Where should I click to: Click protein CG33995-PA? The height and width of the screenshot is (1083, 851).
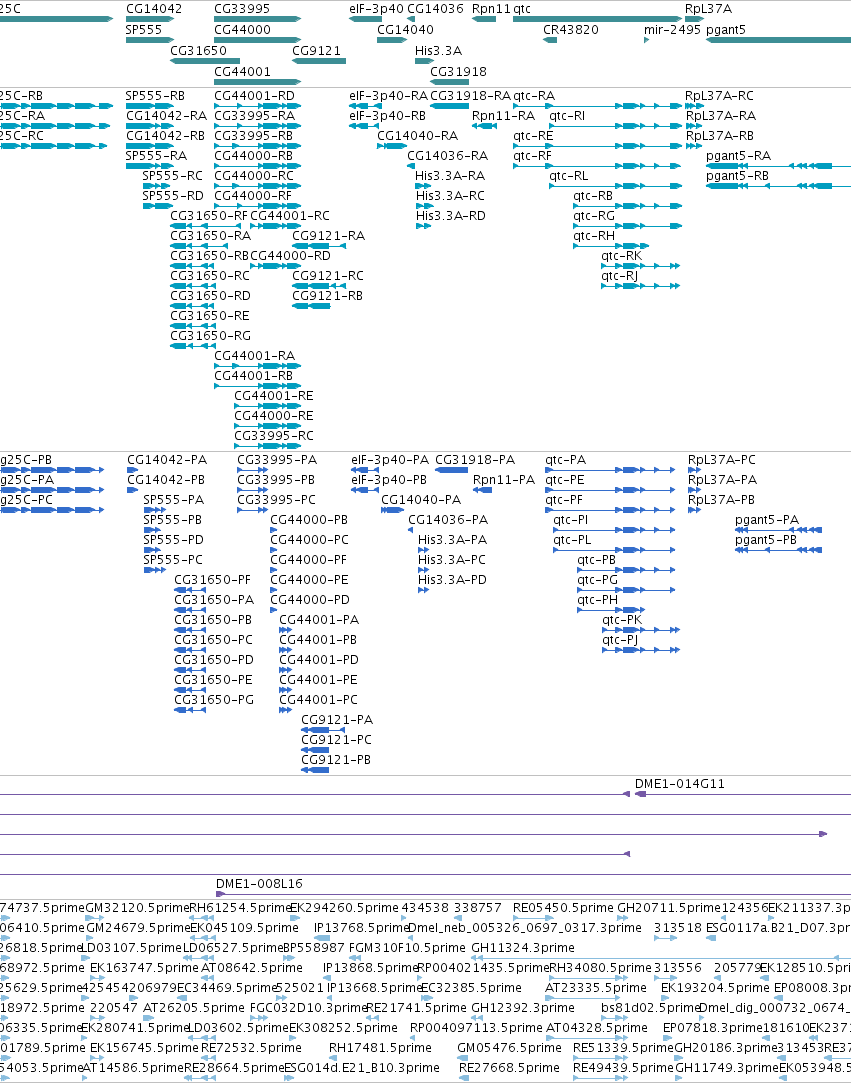coord(277,460)
